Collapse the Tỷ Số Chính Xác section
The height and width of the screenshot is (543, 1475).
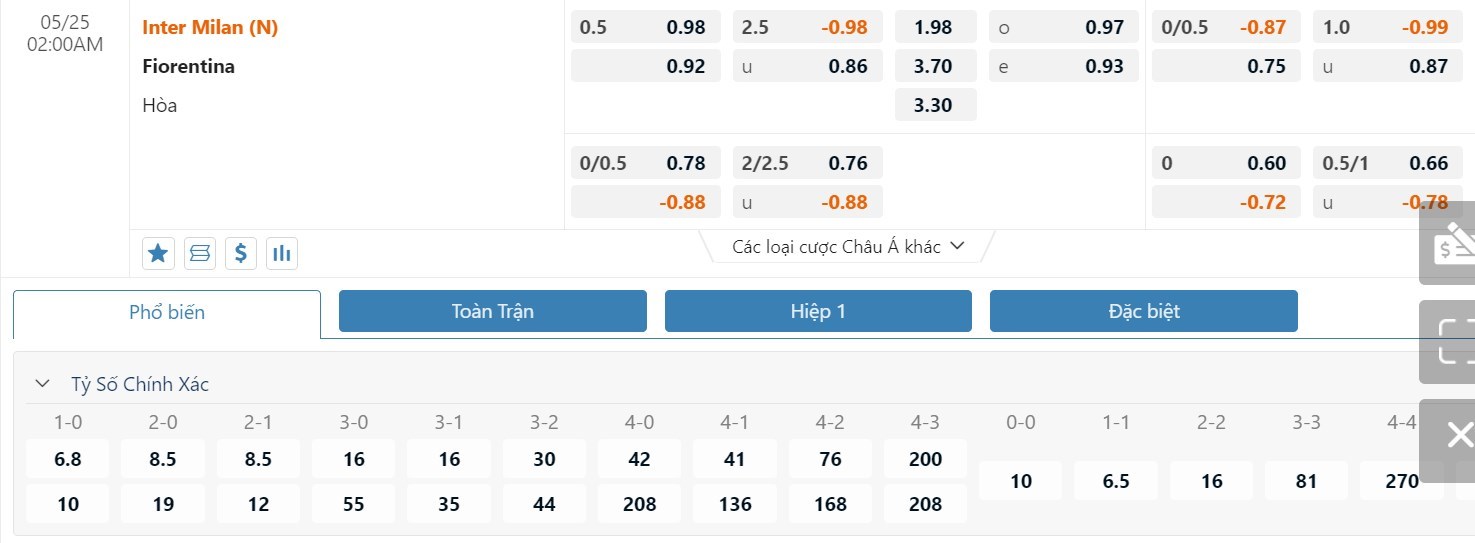pyautogui.click(x=42, y=383)
